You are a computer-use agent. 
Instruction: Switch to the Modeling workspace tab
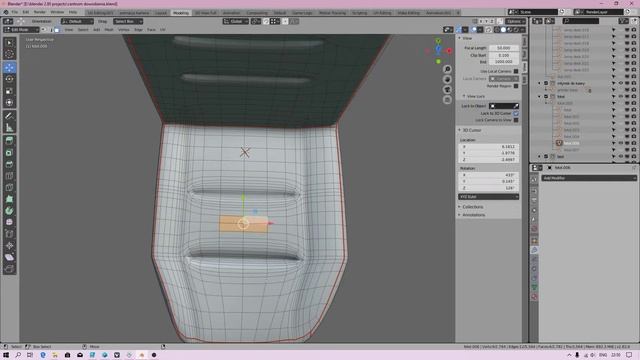coord(181,13)
